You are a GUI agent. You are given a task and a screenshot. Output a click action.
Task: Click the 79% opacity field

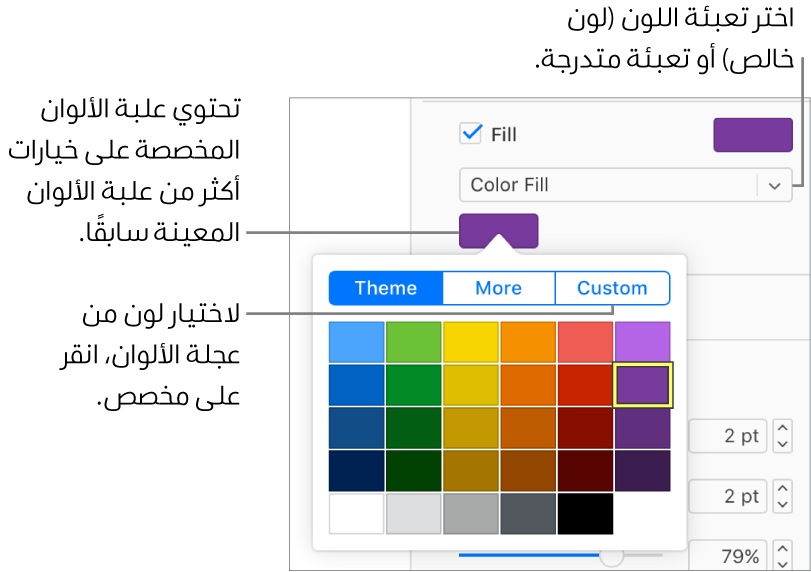point(727,555)
